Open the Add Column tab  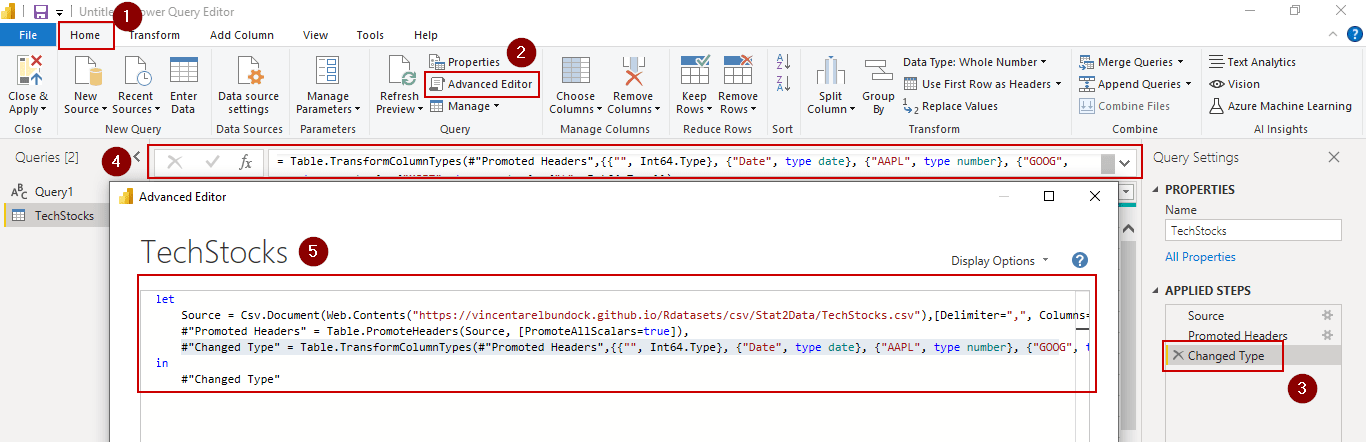point(242,35)
